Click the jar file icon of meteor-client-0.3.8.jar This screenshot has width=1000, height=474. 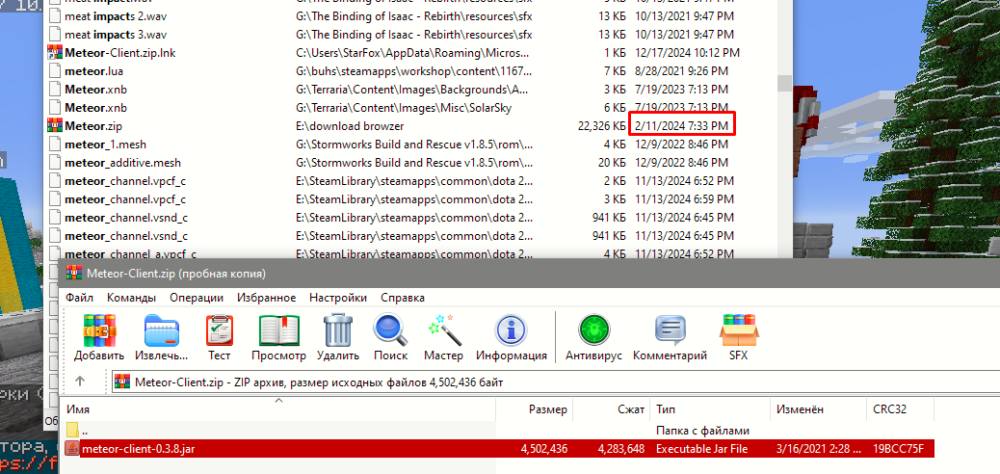pos(72,448)
